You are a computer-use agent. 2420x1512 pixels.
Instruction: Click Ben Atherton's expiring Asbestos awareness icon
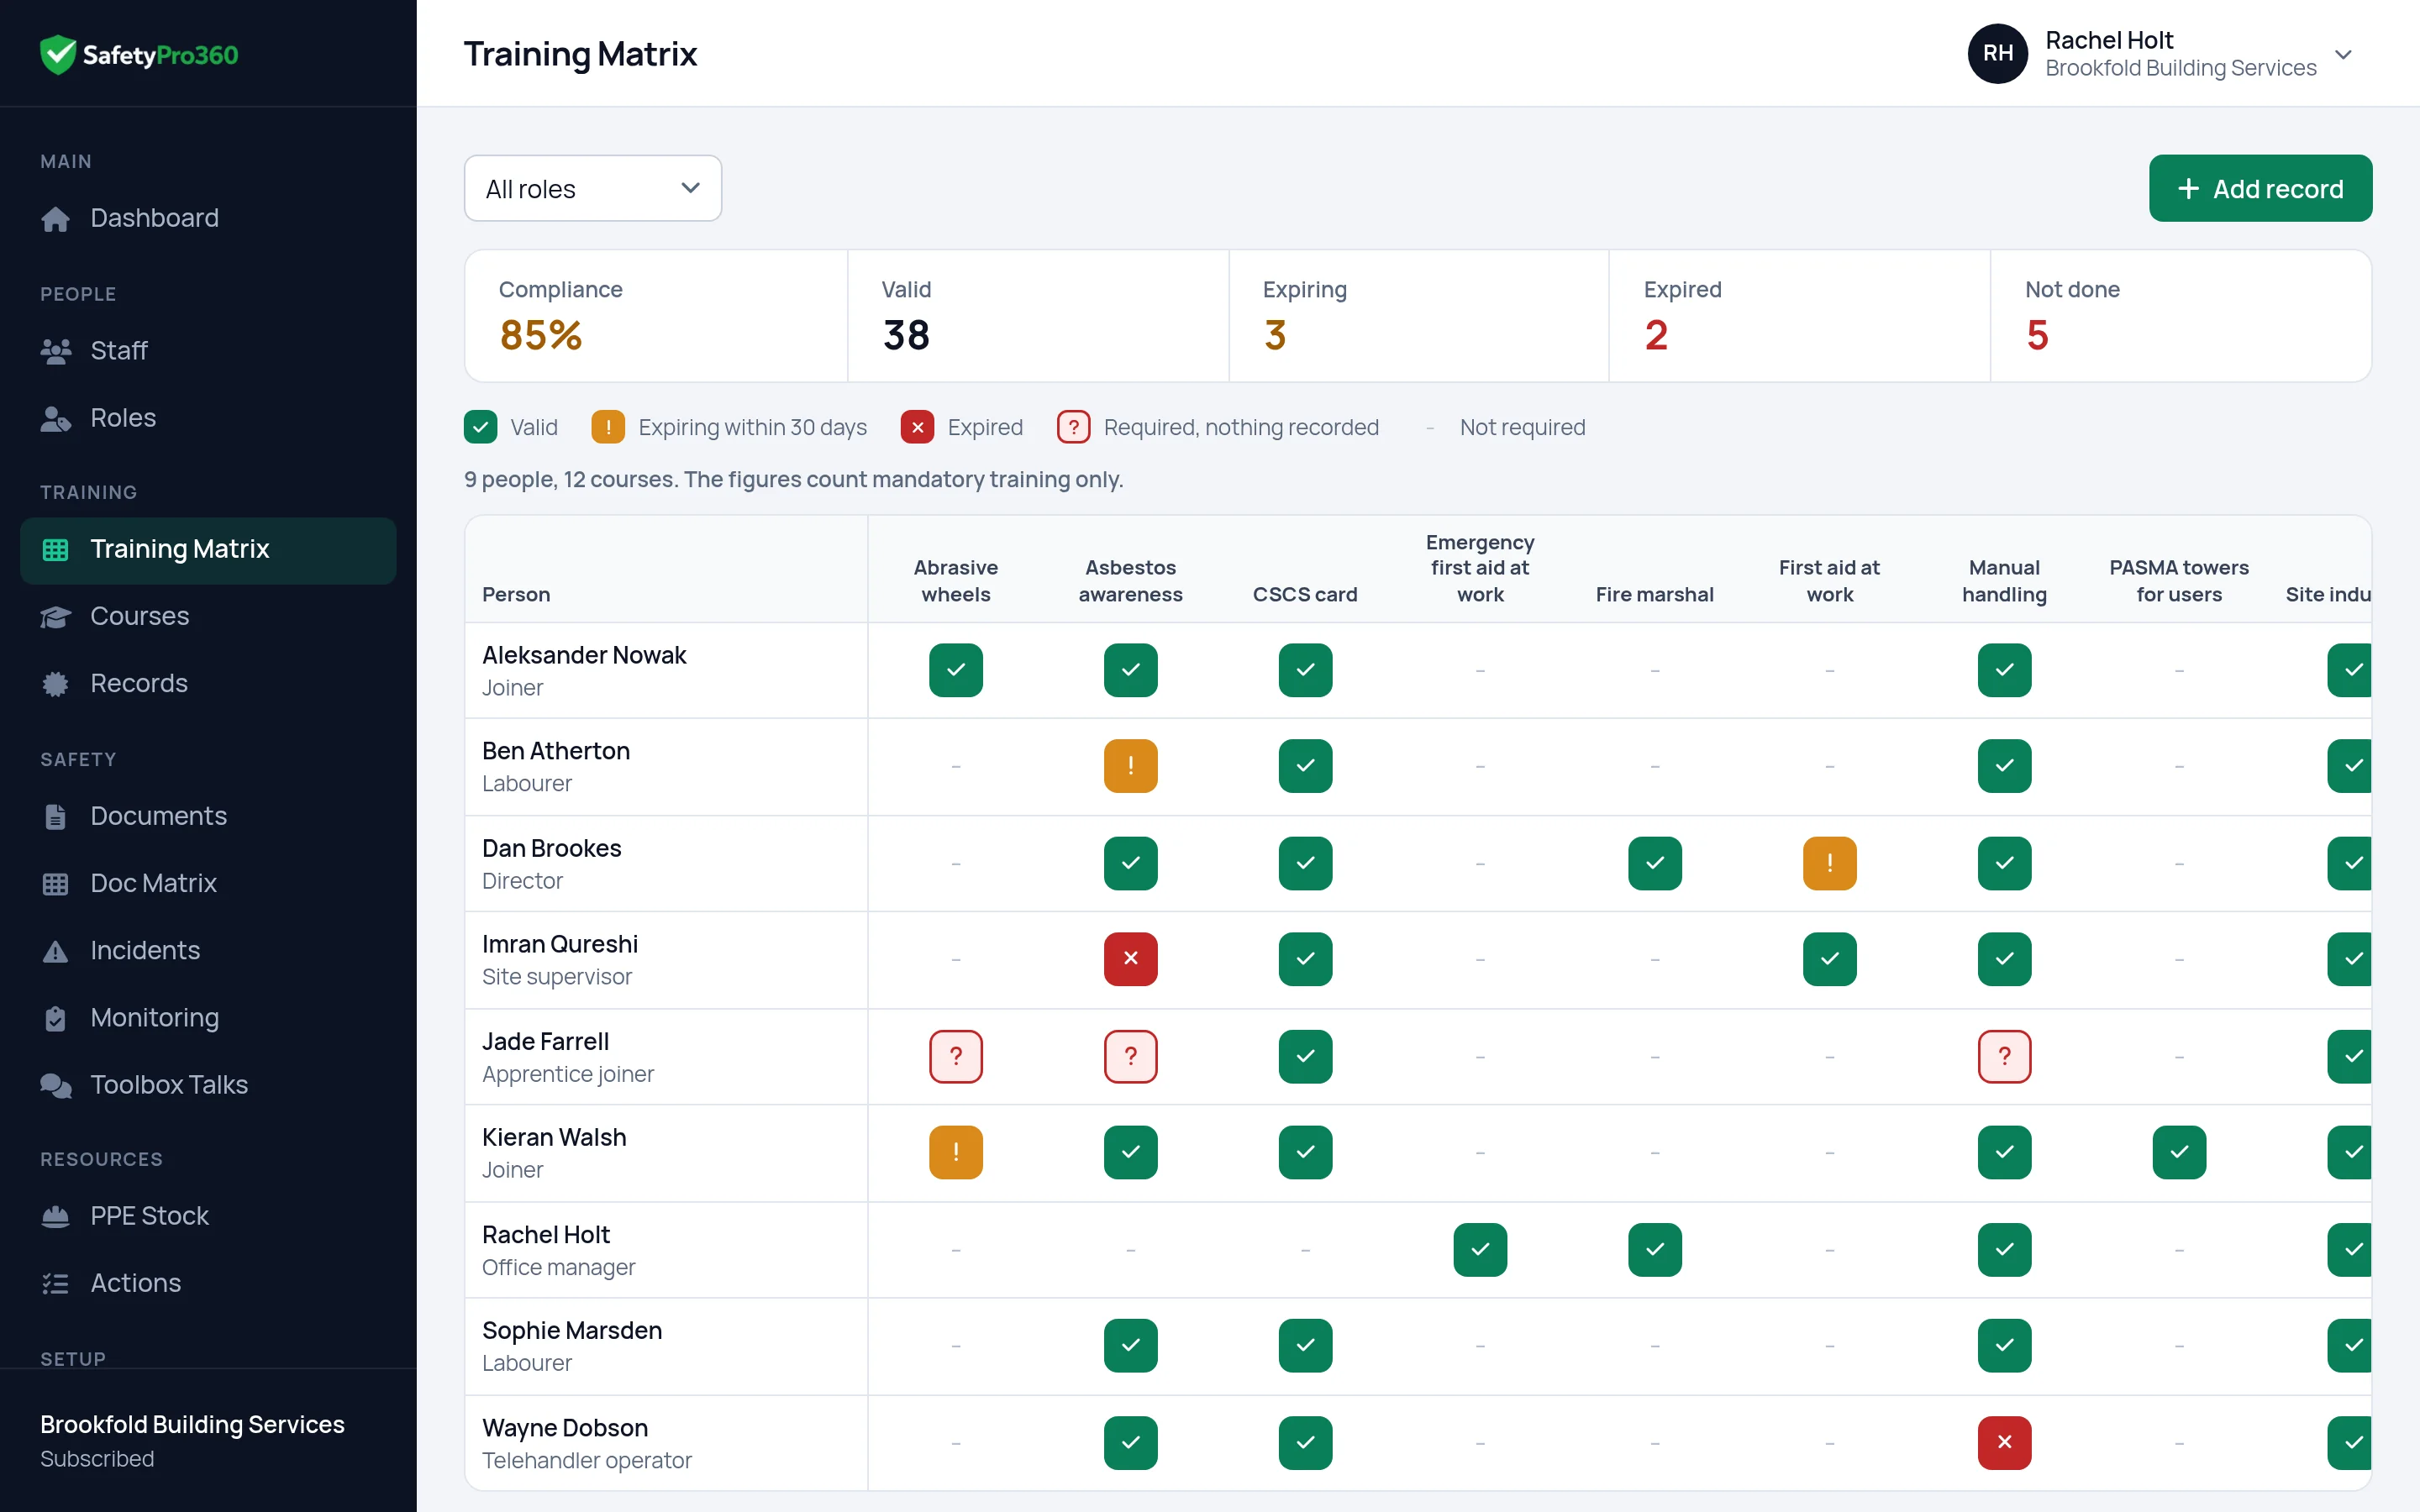click(x=1130, y=766)
